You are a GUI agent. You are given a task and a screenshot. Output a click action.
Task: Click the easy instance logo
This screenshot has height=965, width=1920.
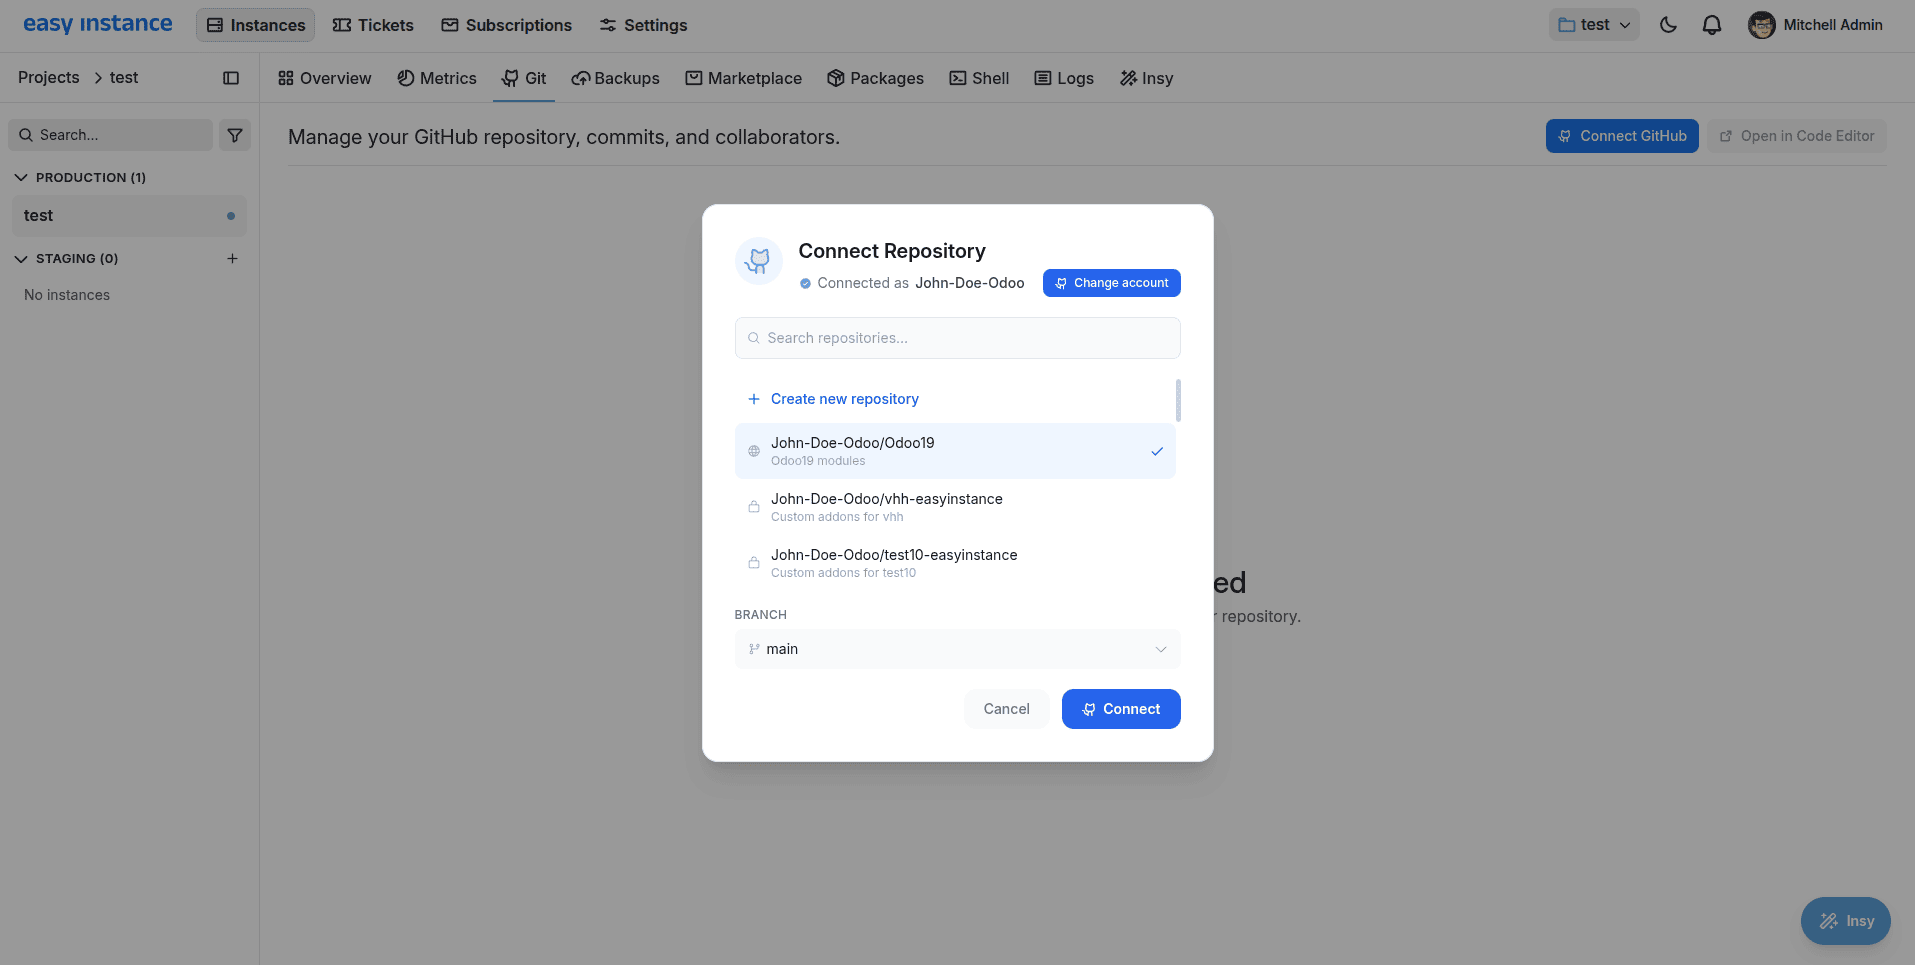tap(98, 24)
